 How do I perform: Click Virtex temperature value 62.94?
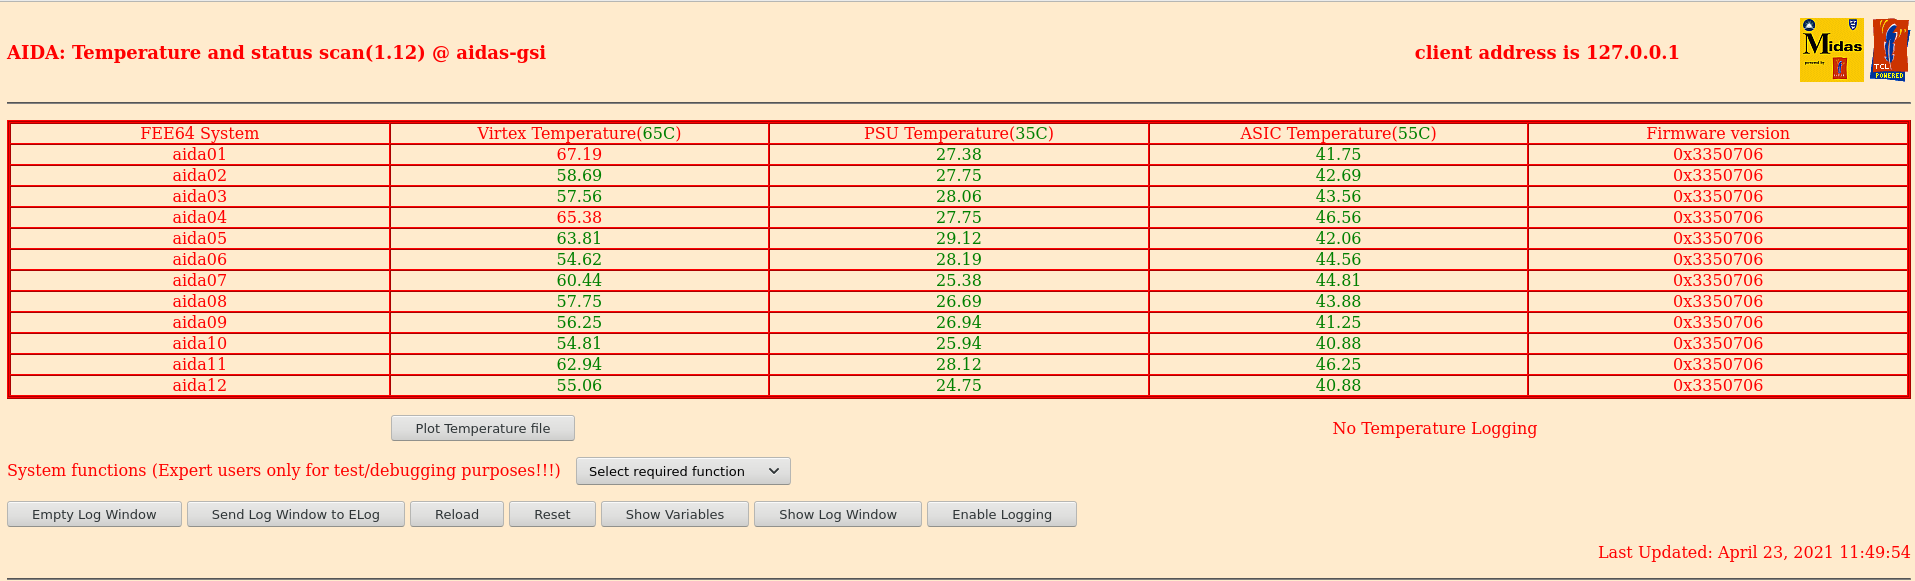(579, 364)
